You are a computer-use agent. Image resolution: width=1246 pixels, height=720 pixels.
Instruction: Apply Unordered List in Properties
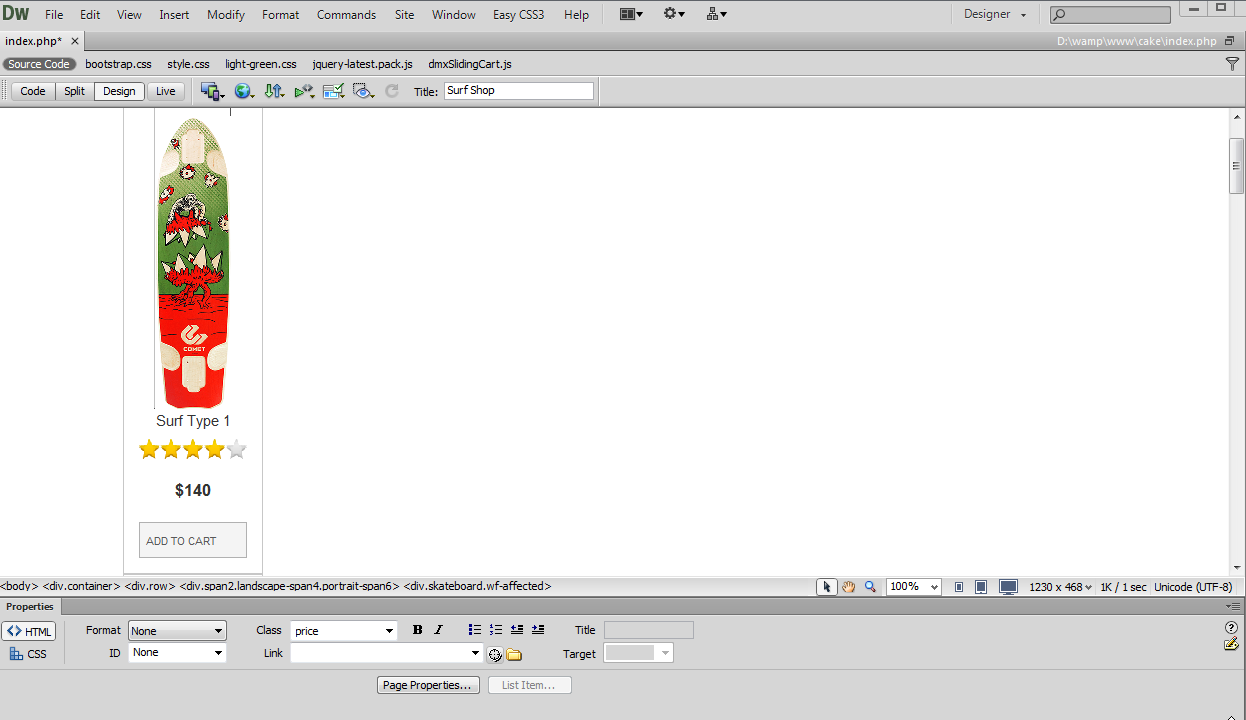(x=475, y=630)
